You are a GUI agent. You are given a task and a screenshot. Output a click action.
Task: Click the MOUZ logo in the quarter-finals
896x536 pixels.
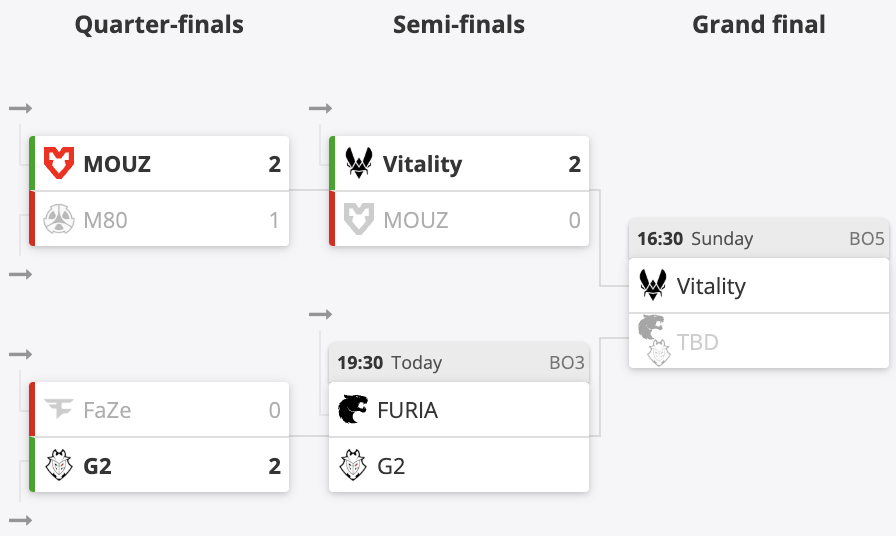click(59, 163)
